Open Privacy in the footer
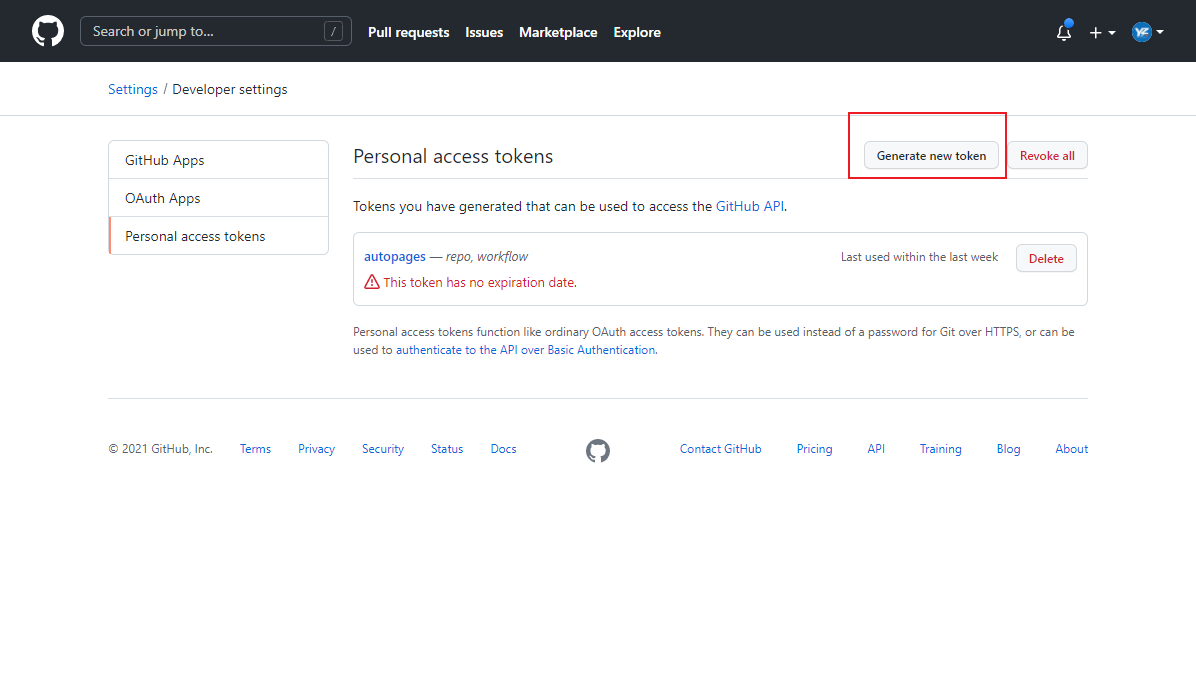 (317, 449)
